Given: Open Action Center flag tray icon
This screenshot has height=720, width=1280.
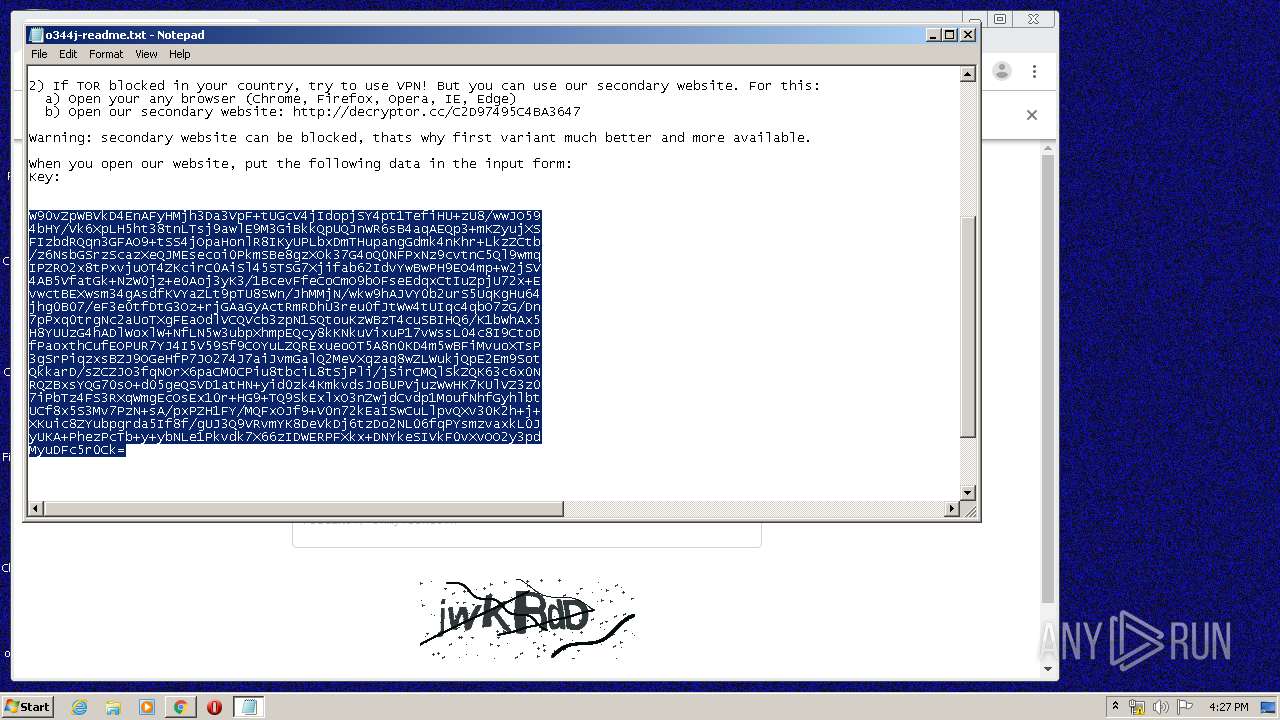Looking at the screenshot, I should click(1185, 707).
